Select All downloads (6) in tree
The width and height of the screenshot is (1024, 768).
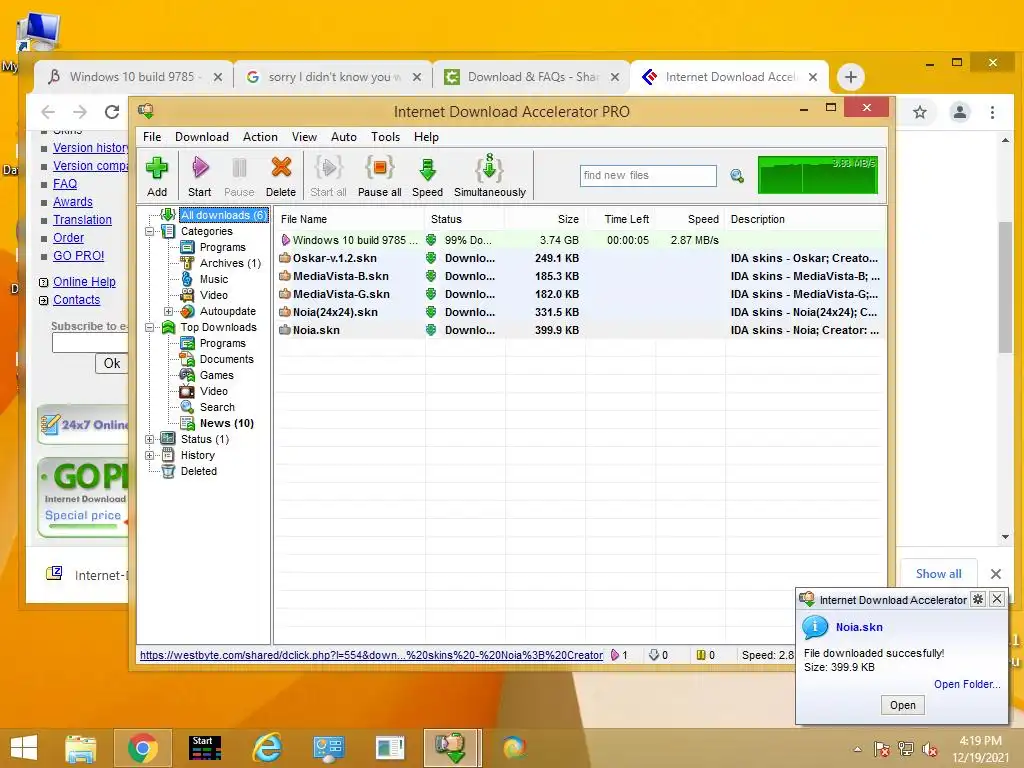(223, 215)
